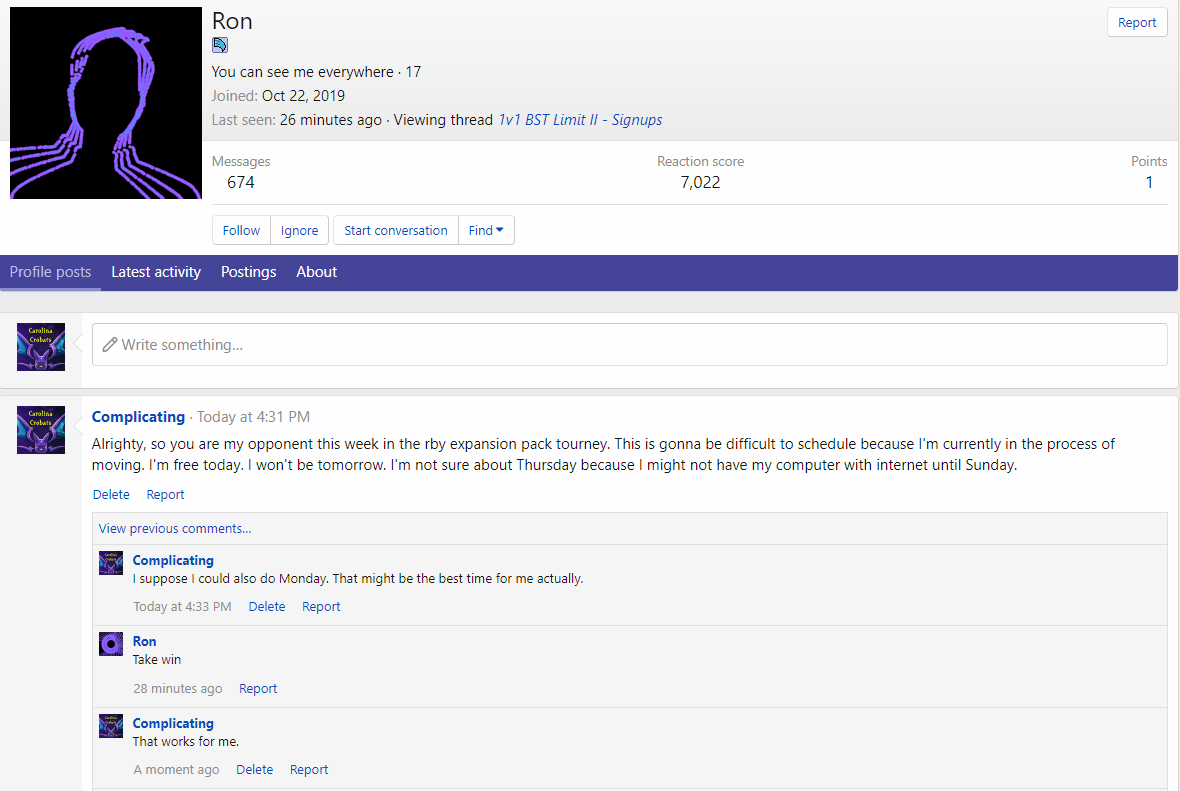Open the 1v1 BST Limit II - Signups thread
1180x791 pixels.
(x=580, y=120)
